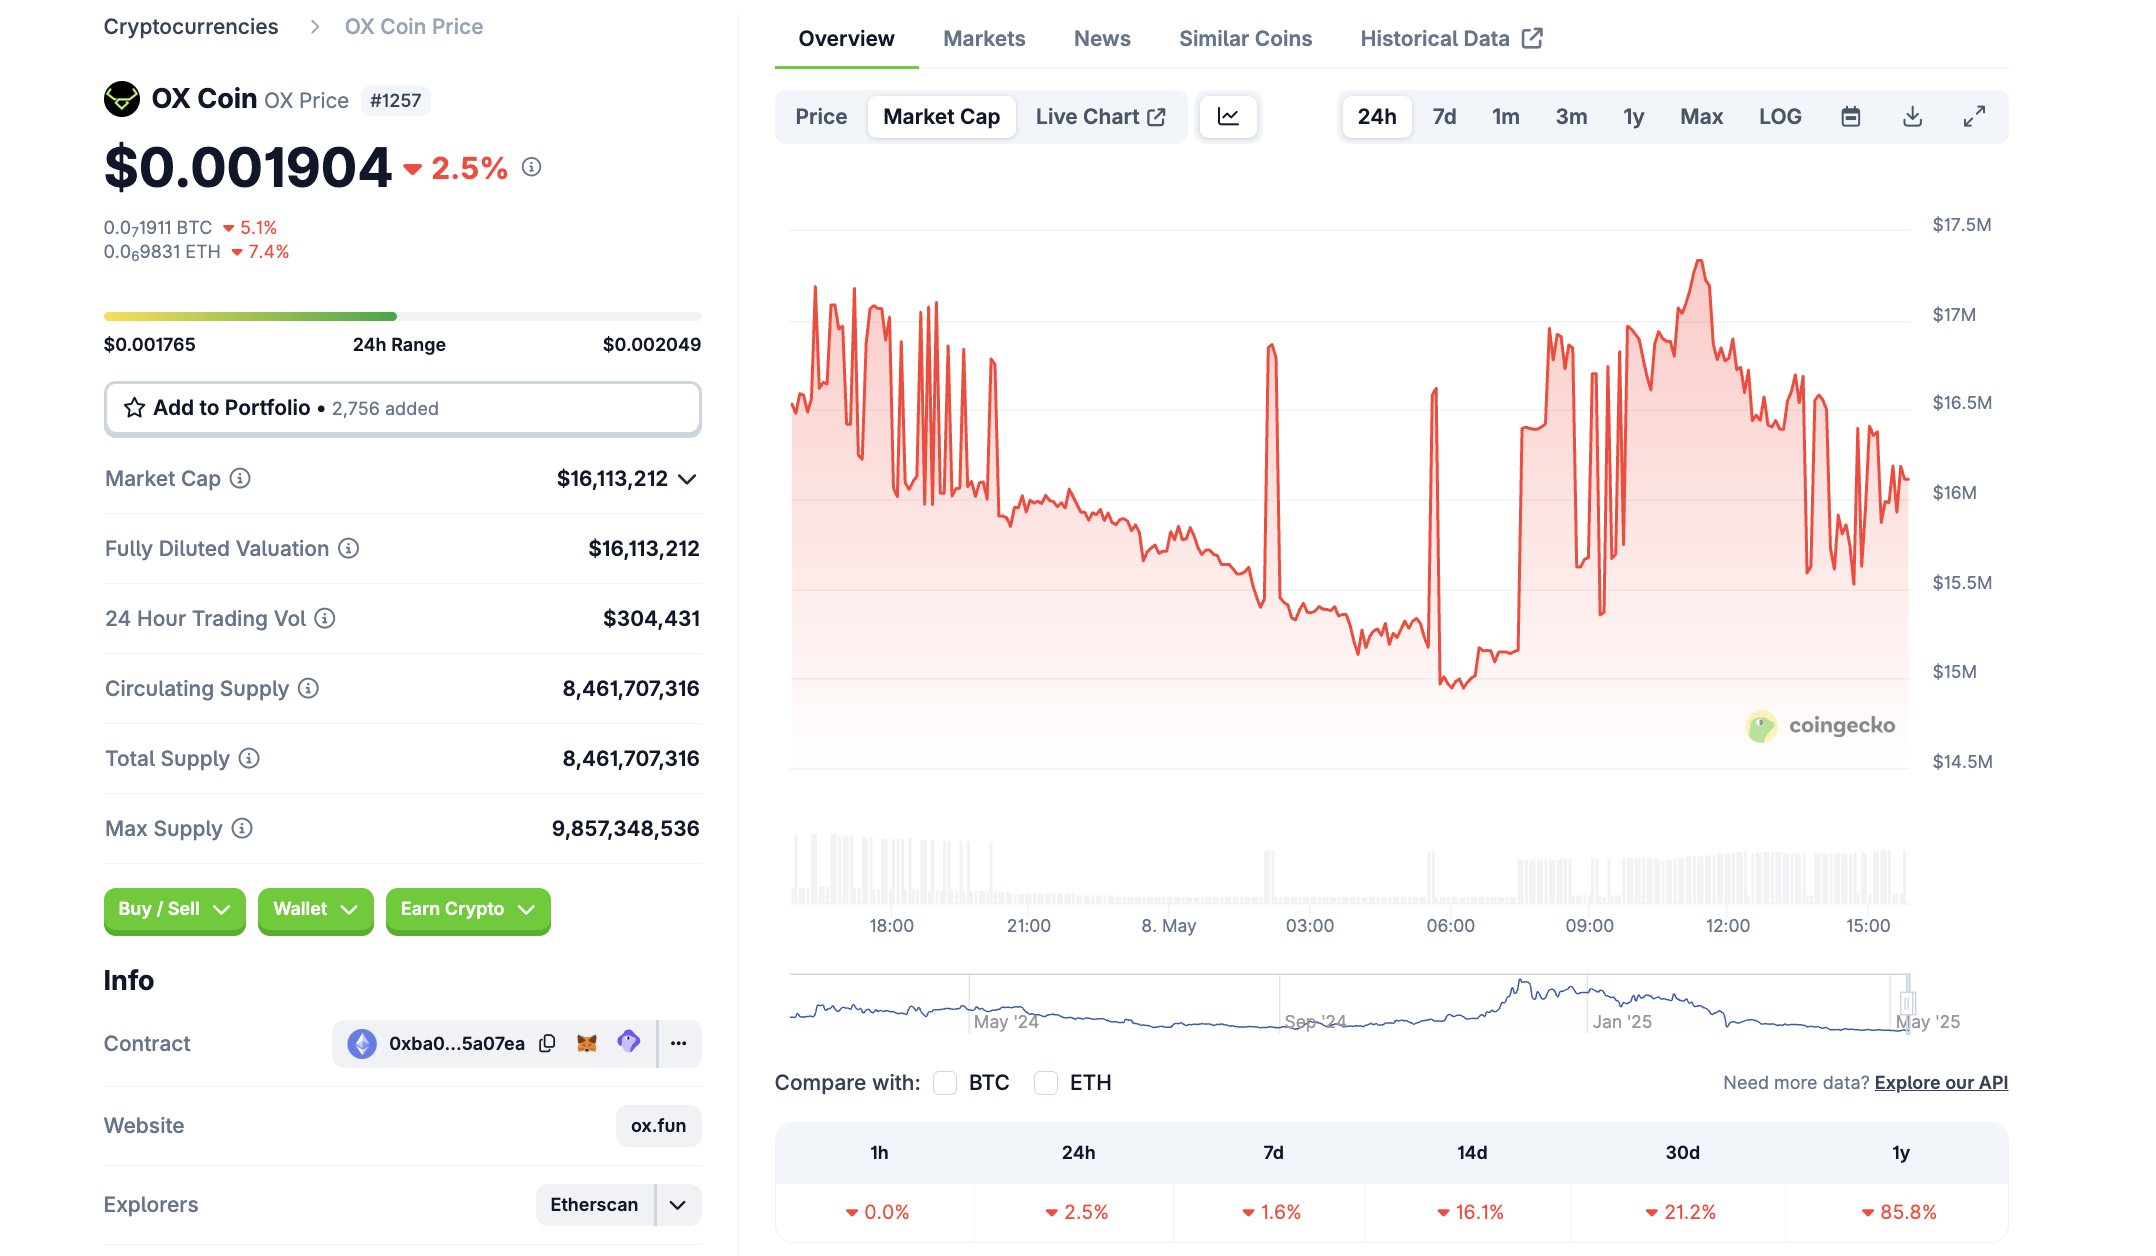Expand Buy / Sell dropdown
Screen dimensions: 2156x1256
point(174,909)
